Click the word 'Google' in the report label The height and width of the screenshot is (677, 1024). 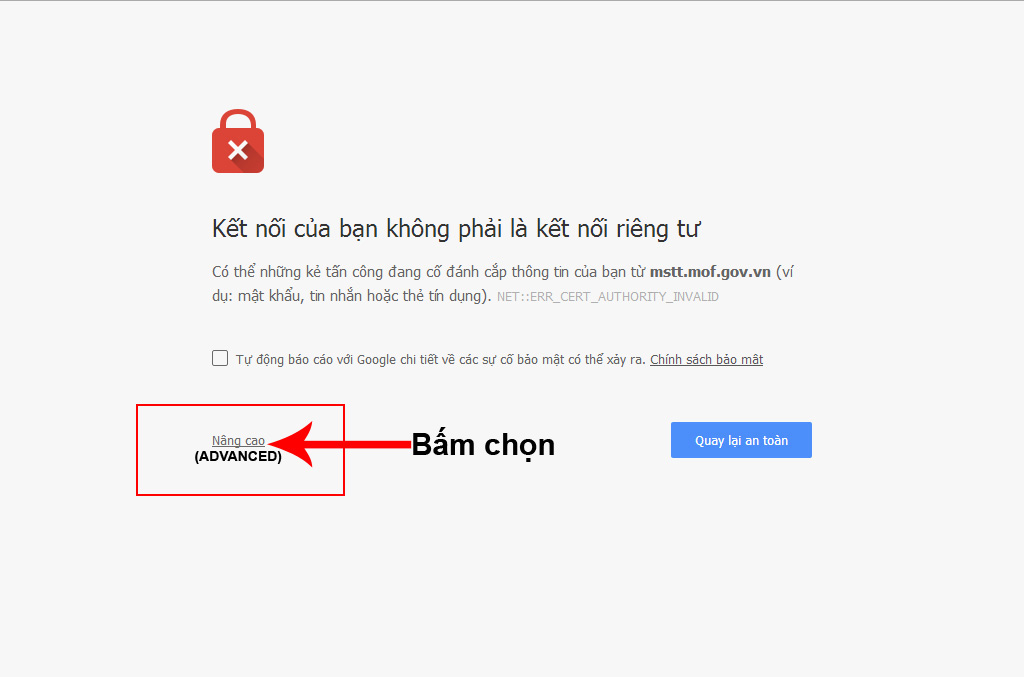pos(376,360)
